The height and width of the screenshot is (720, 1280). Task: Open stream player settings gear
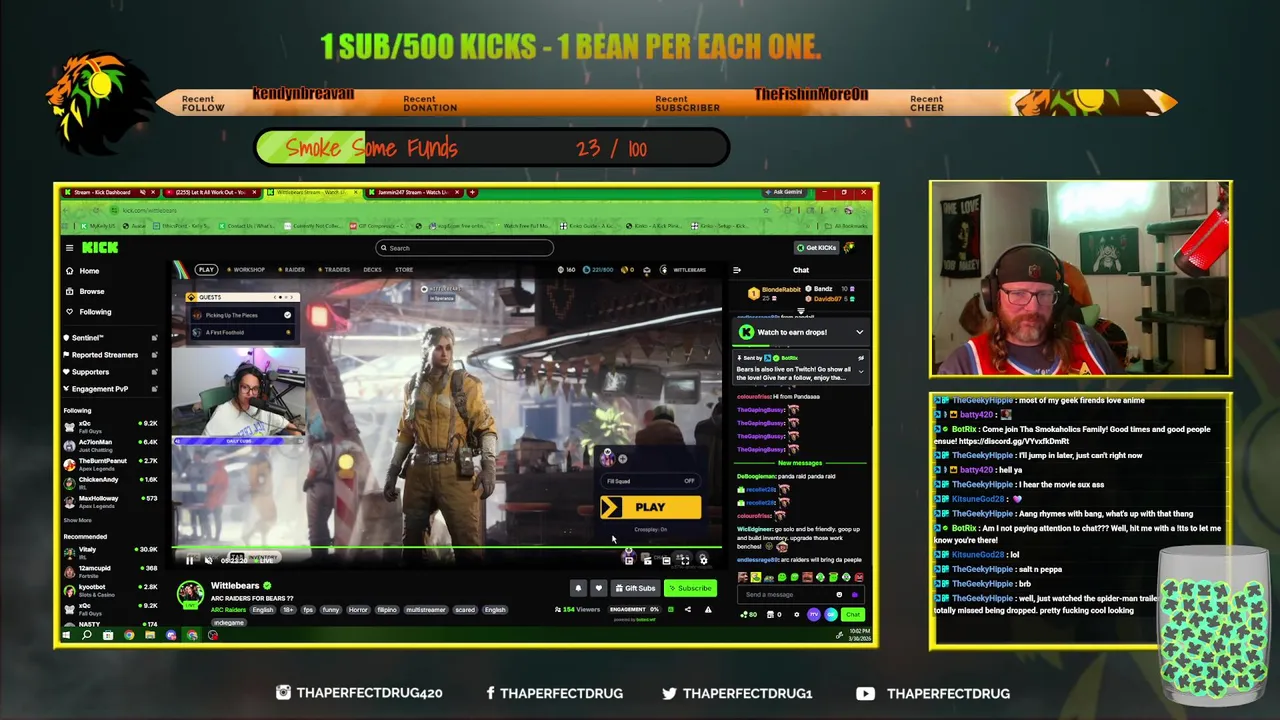tap(703, 560)
